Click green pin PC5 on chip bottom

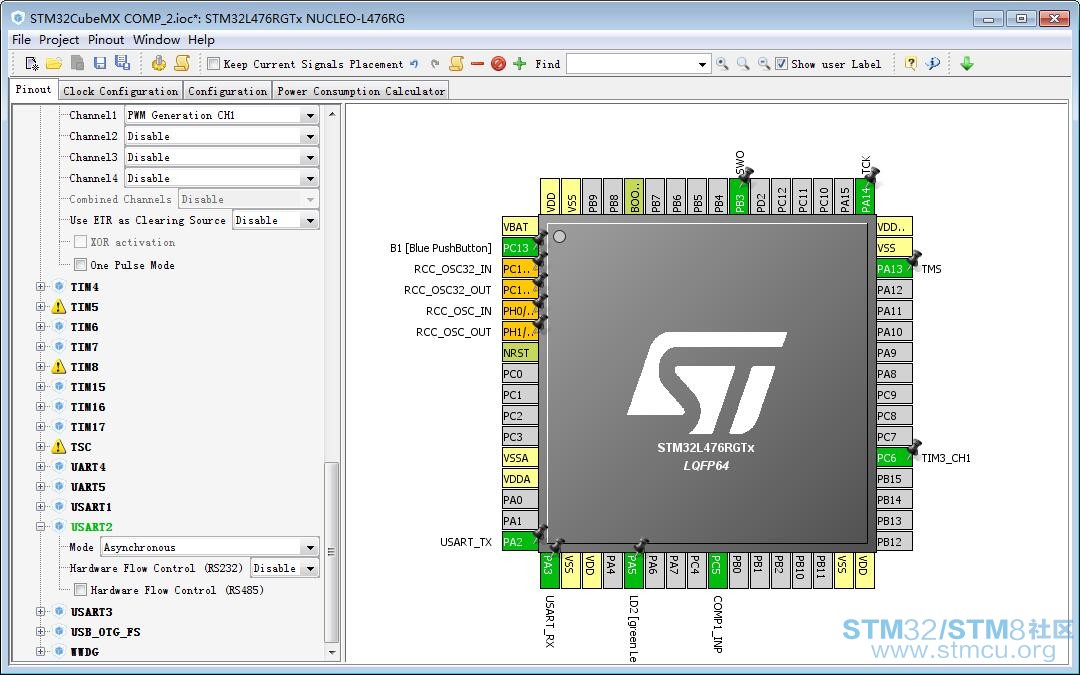[x=716, y=570]
